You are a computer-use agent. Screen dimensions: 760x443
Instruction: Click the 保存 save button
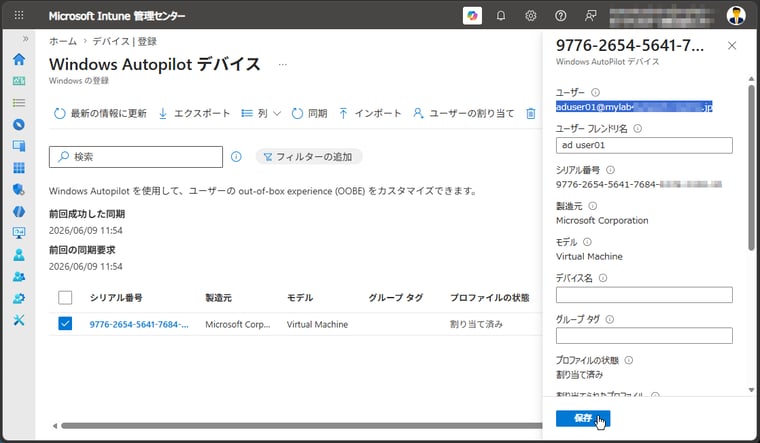[x=583, y=418]
